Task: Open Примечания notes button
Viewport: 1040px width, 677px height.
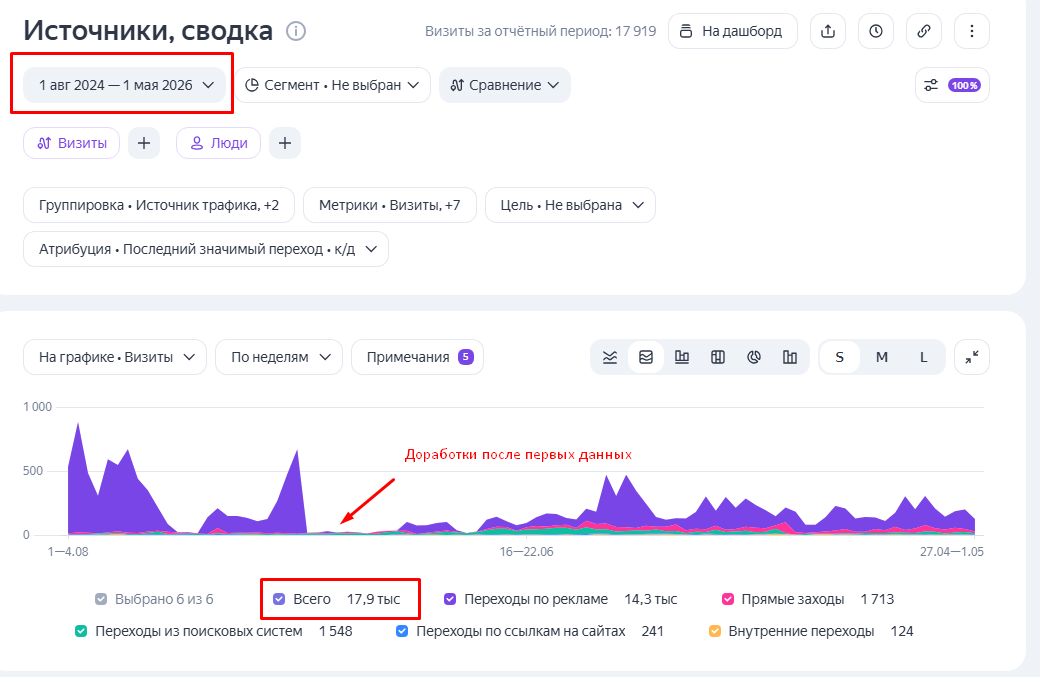Action: pyautogui.click(x=417, y=357)
